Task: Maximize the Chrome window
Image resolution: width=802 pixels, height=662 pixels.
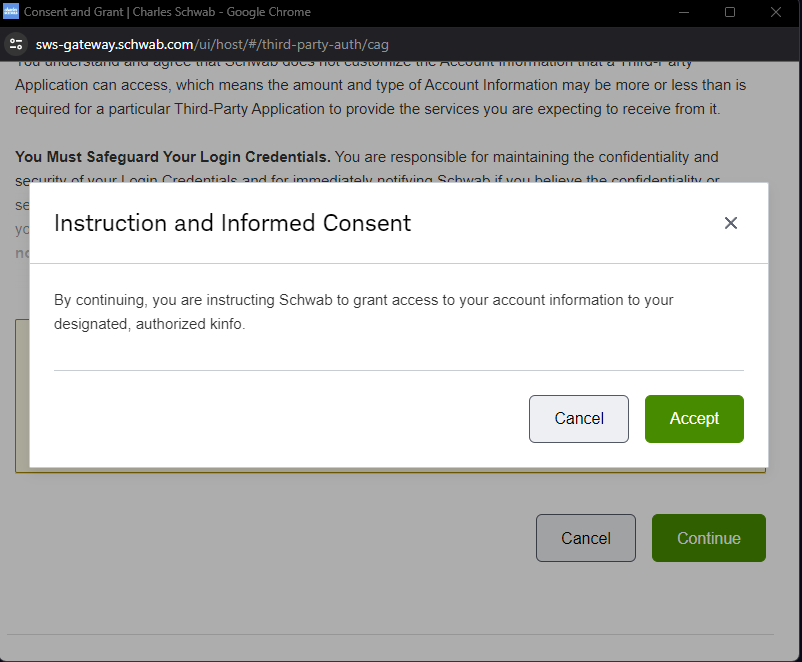Action: point(730,12)
